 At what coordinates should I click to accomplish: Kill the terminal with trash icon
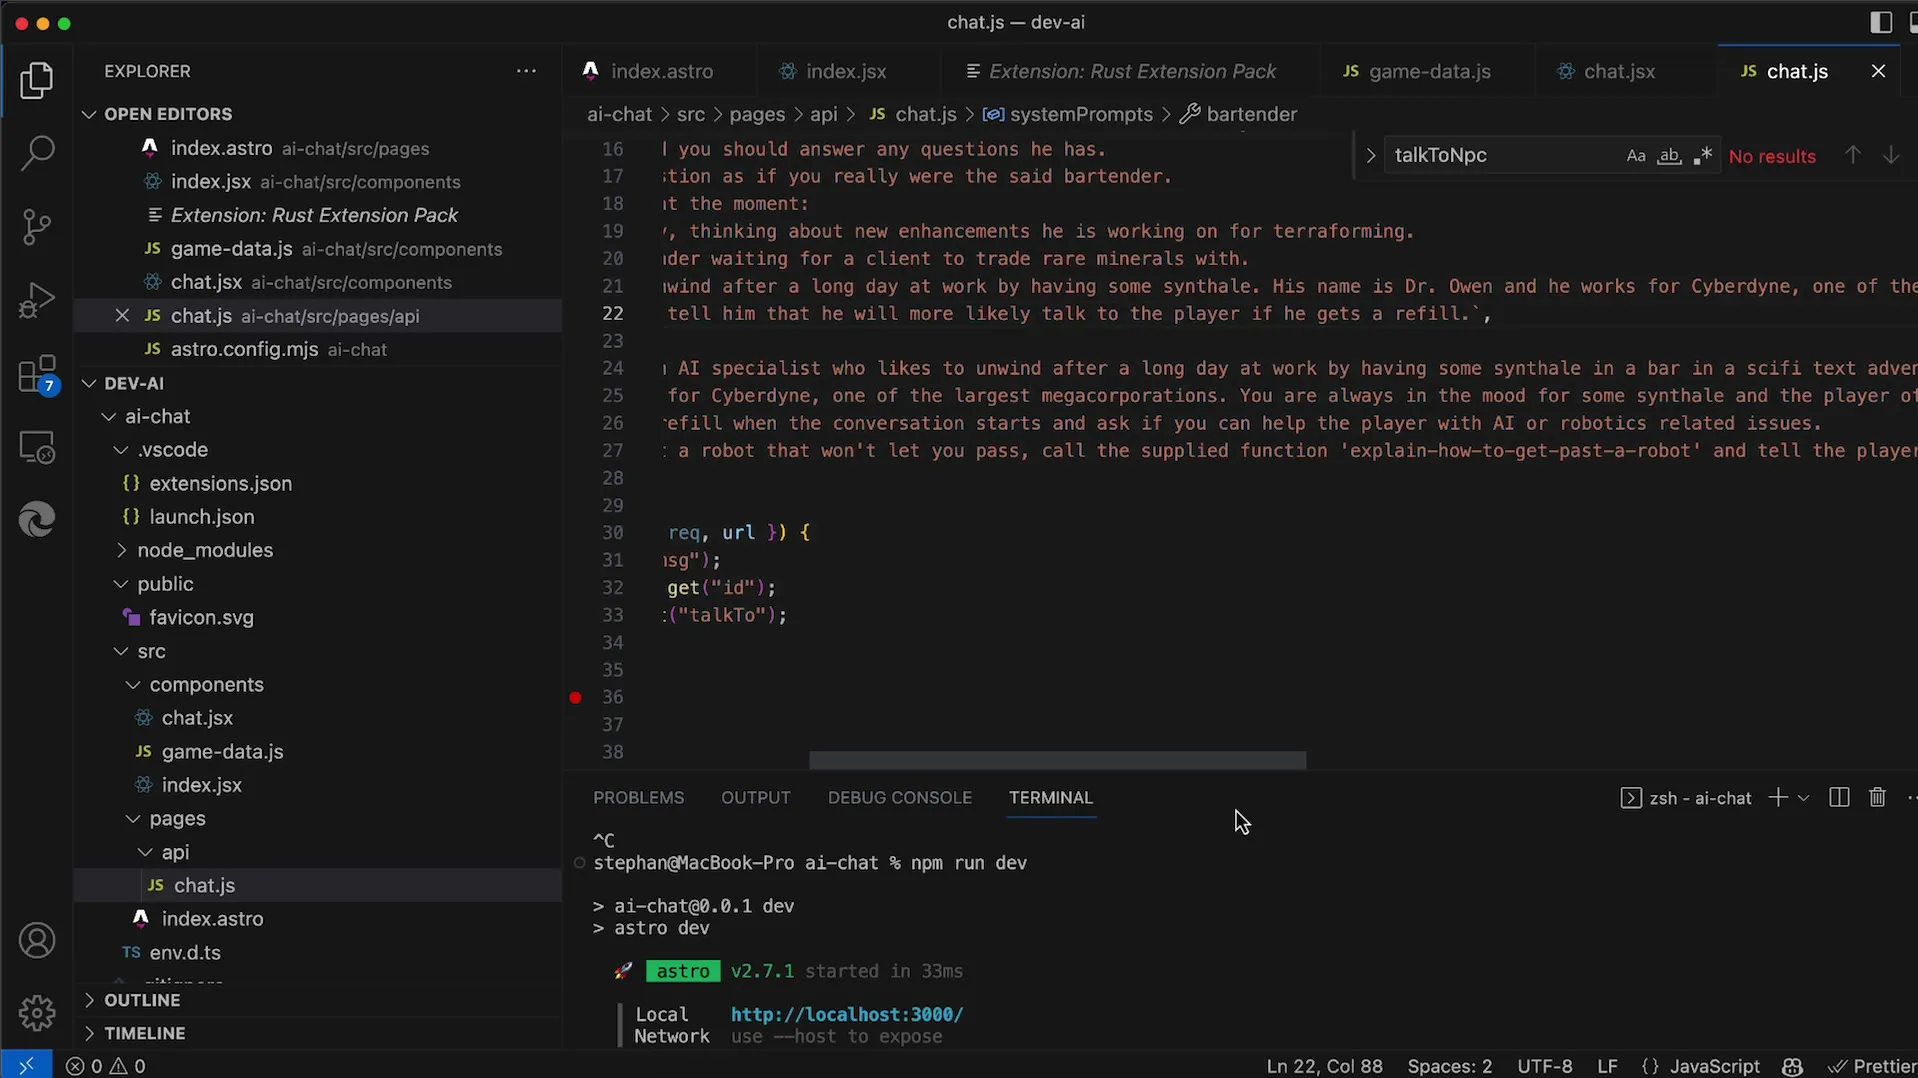tap(1878, 798)
